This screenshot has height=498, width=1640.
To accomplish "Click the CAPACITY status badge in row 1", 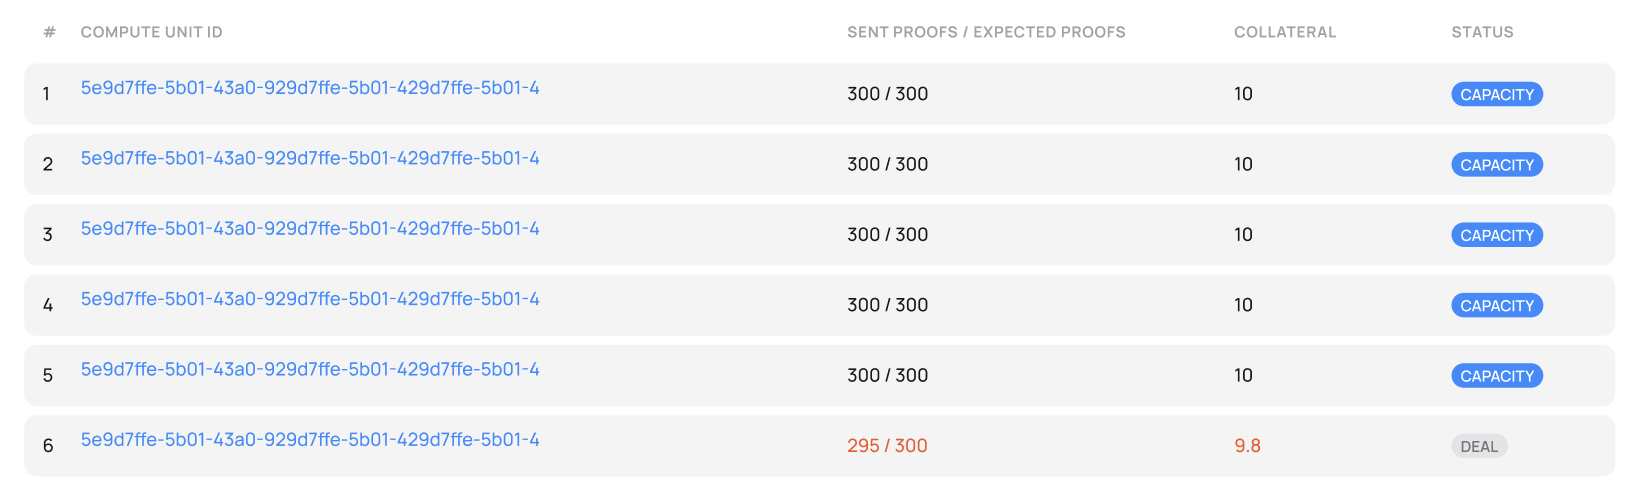I will [x=1496, y=94].
